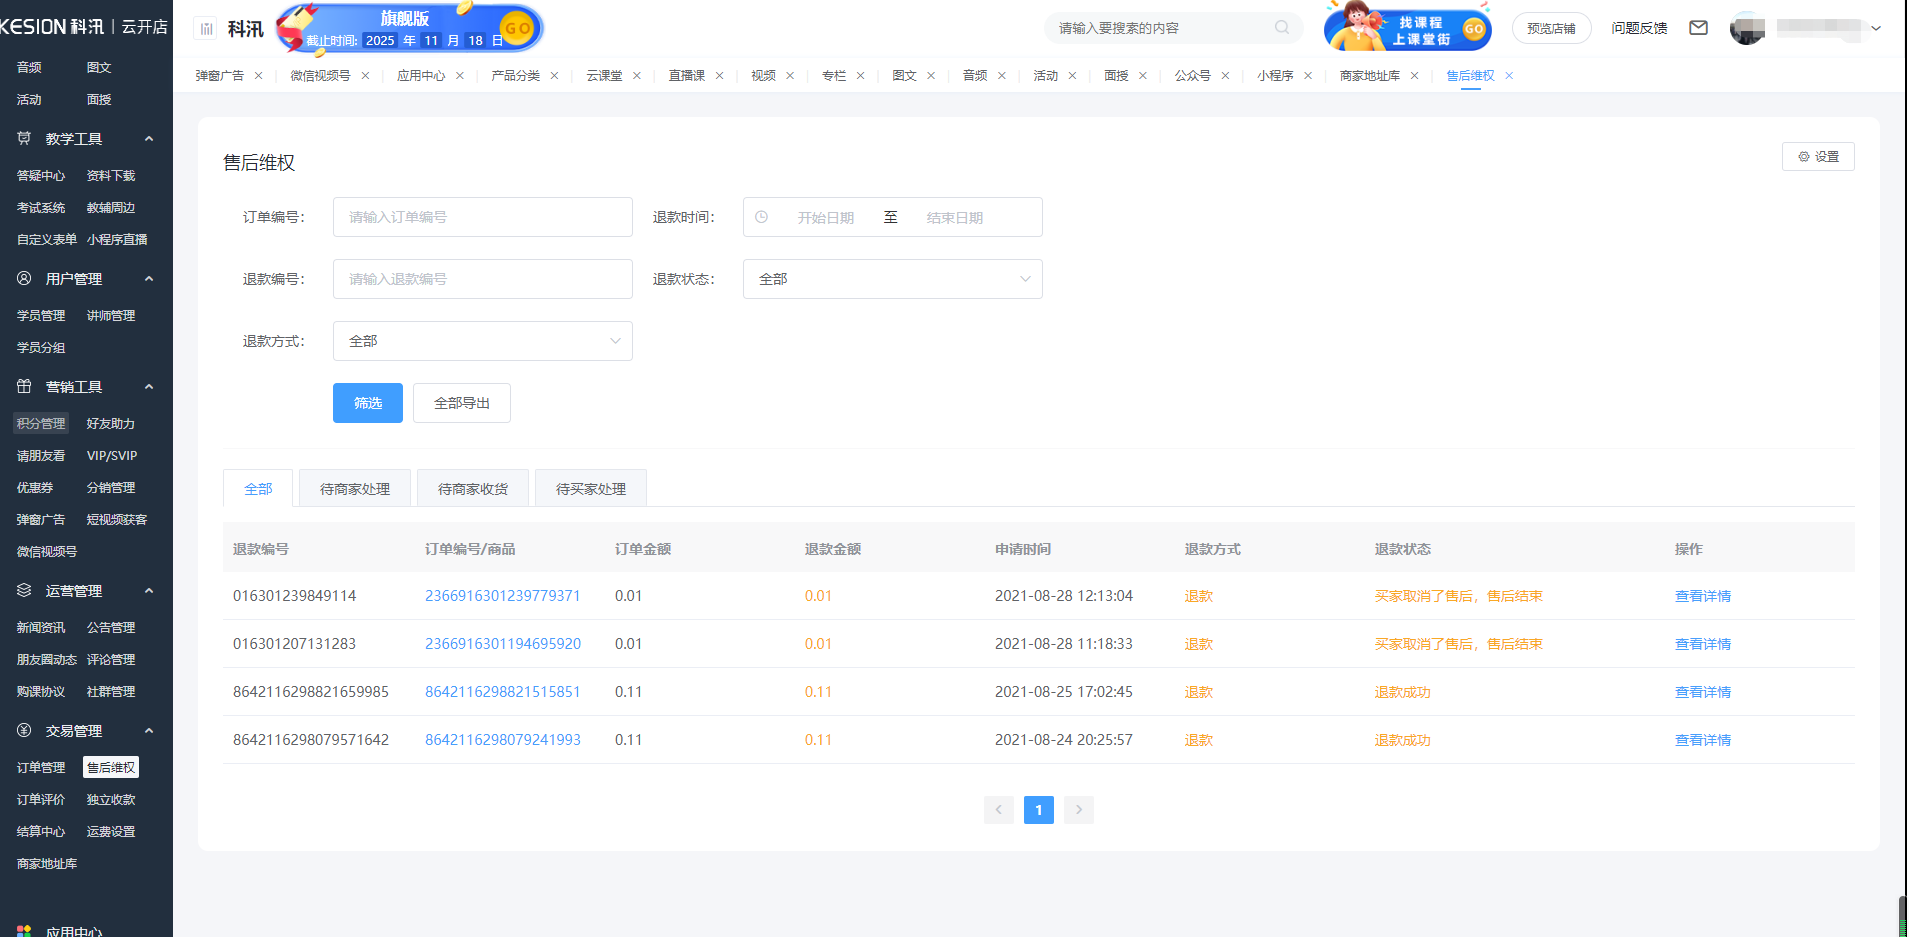The image size is (1909, 937).
Task: Click the 筛选 filter button
Action: [x=367, y=402]
